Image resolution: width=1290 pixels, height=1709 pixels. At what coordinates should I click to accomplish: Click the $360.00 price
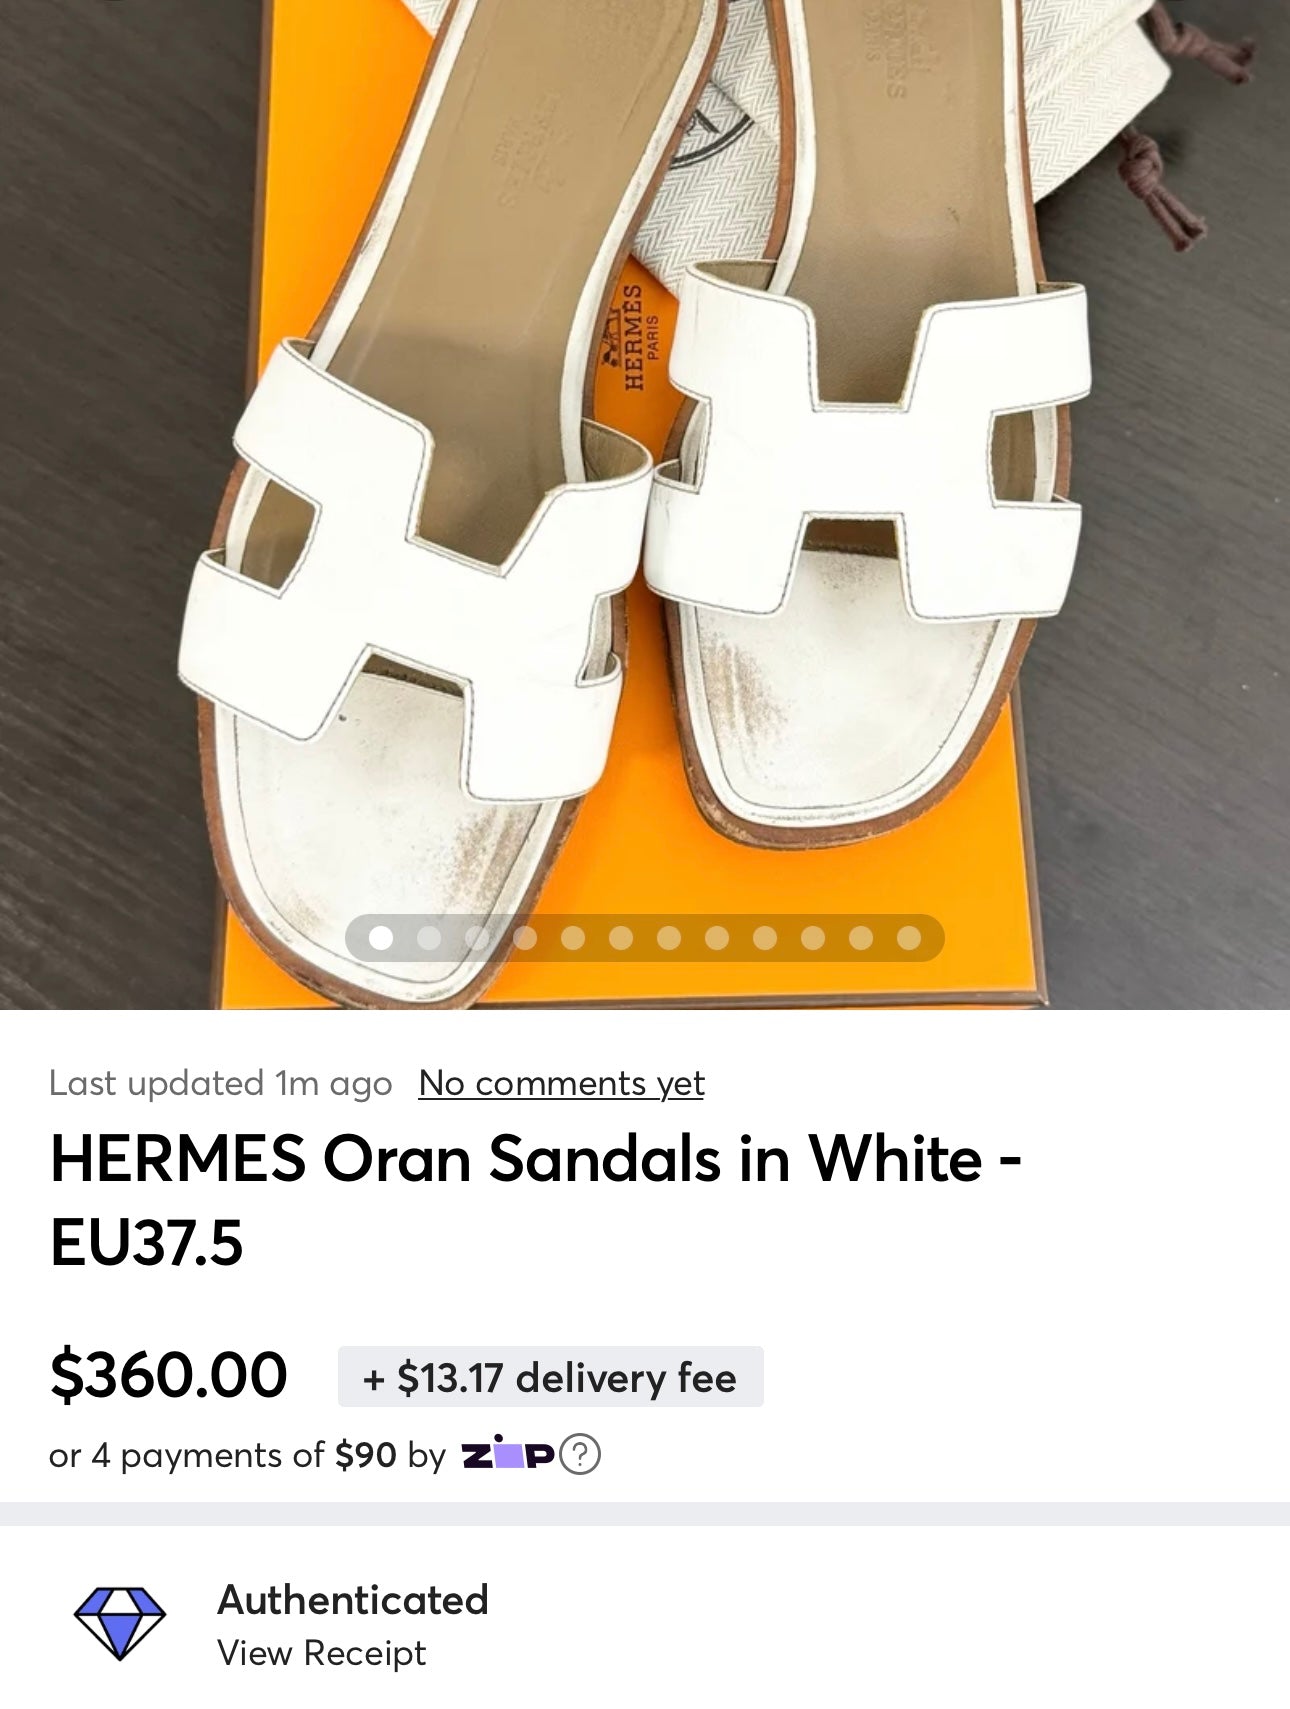point(168,1375)
